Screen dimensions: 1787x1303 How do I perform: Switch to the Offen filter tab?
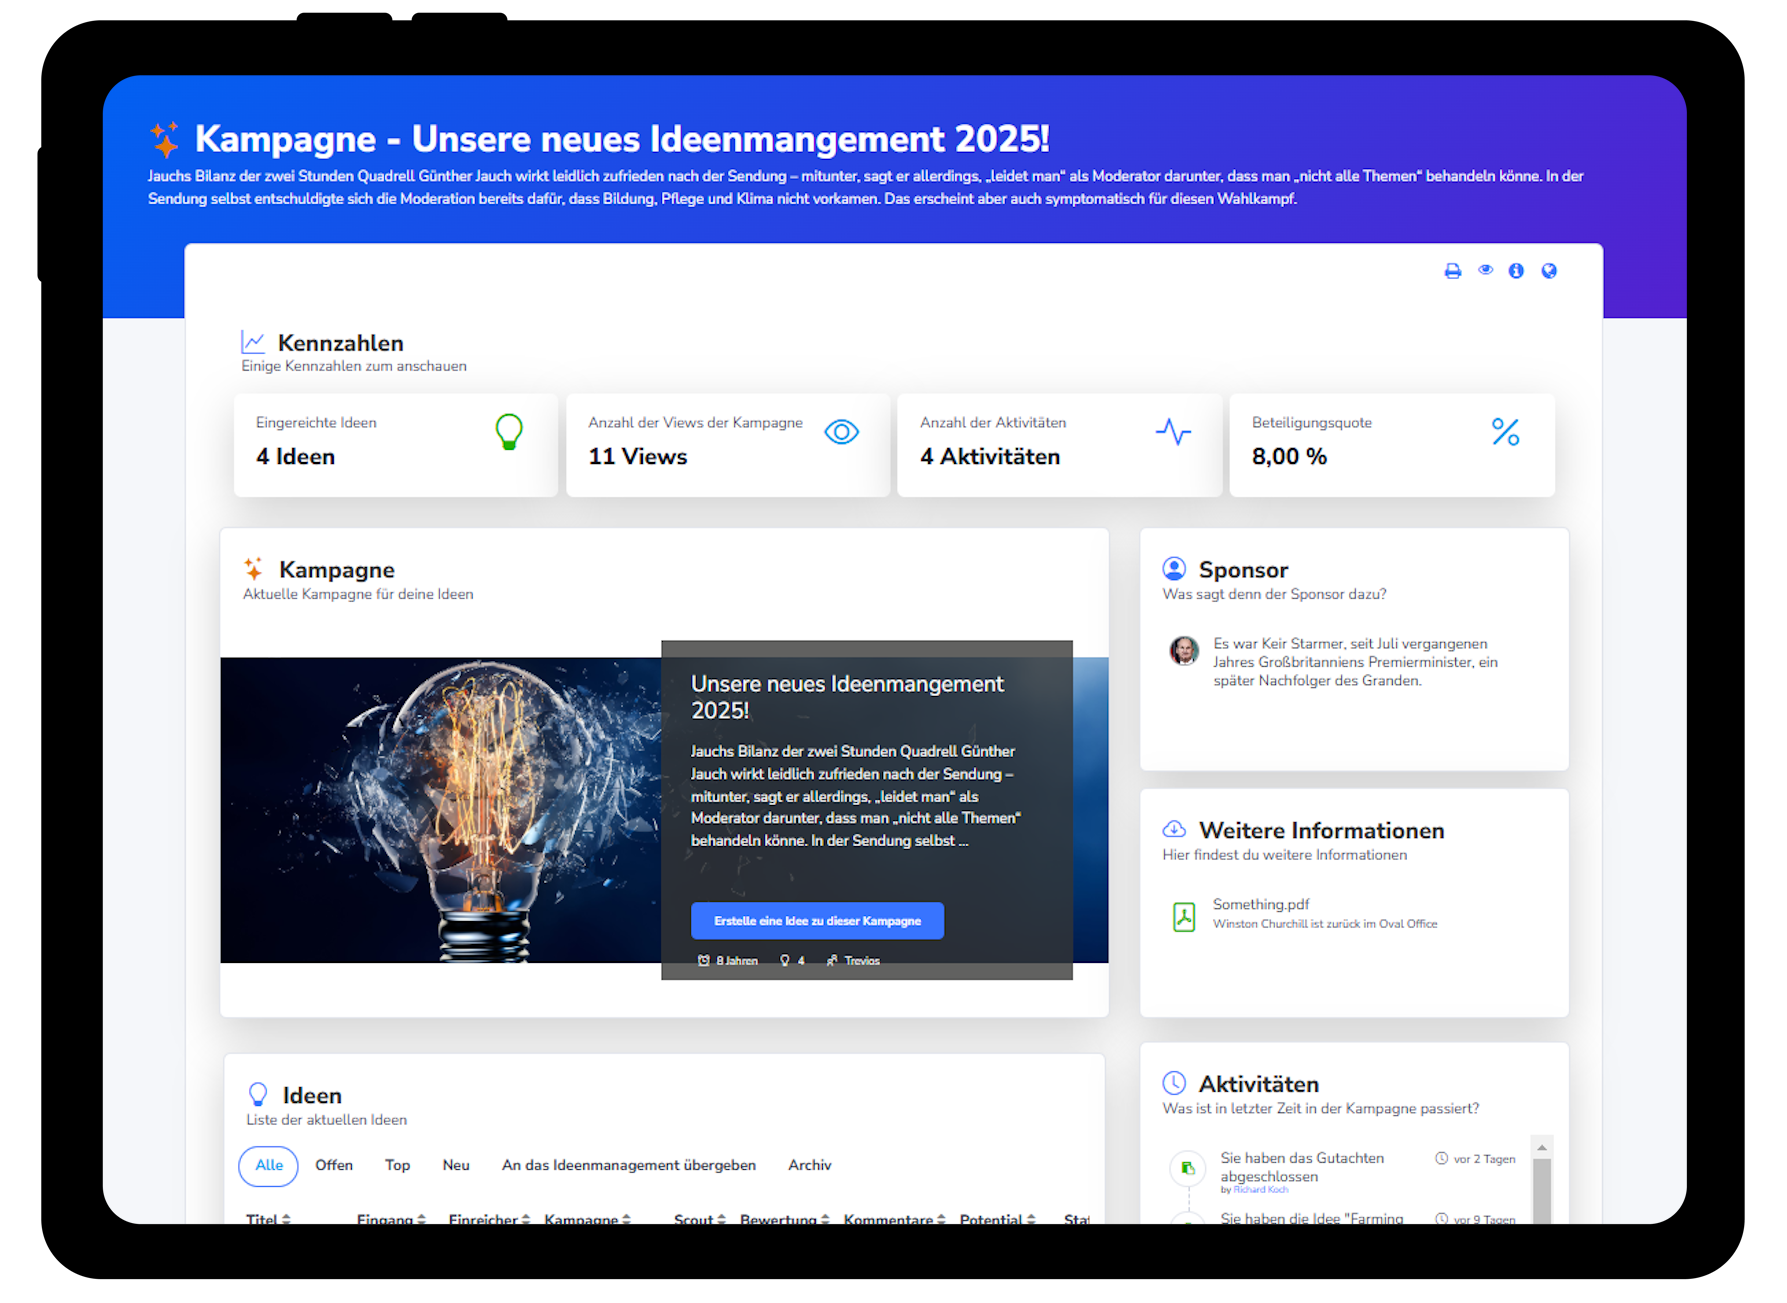pyautogui.click(x=334, y=1165)
